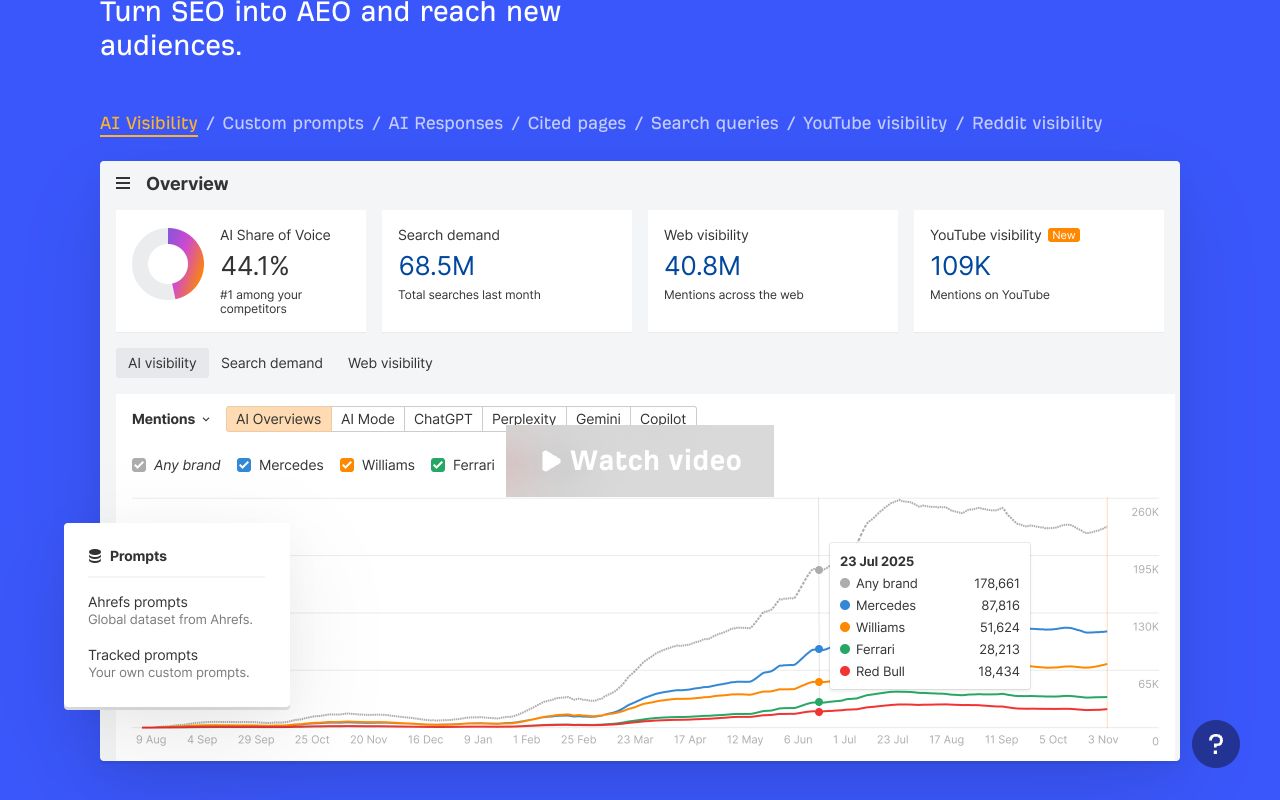Click the Red Bull red dot in the chart tooltip
The width and height of the screenshot is (1280, 800).
845,671
